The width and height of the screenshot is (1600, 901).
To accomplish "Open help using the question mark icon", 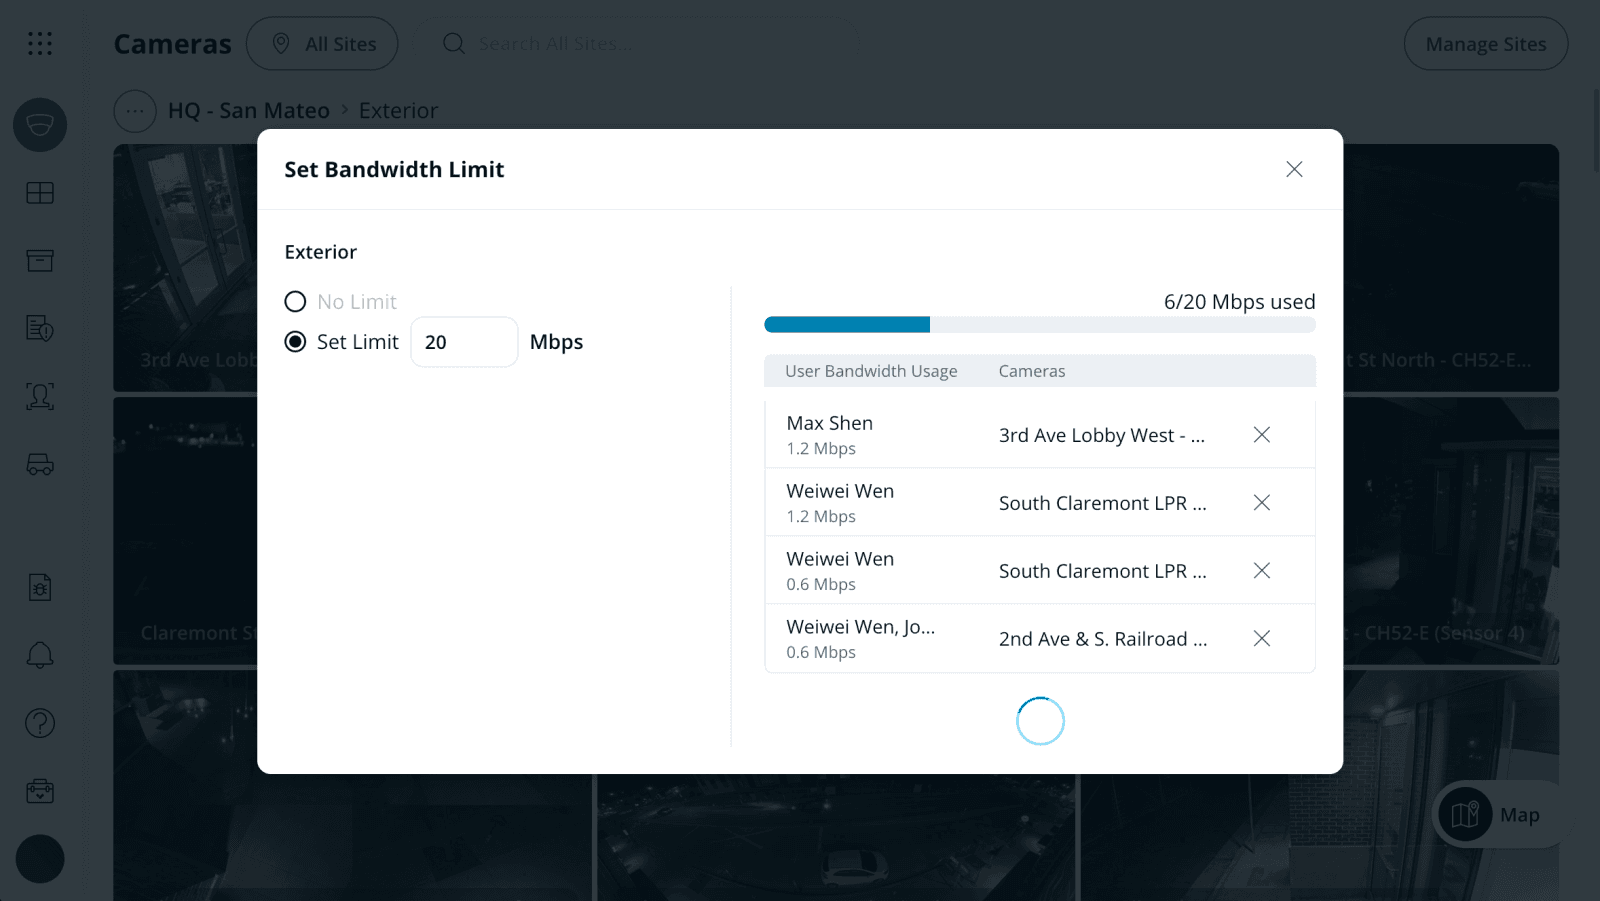I will (x=40, y=723).
